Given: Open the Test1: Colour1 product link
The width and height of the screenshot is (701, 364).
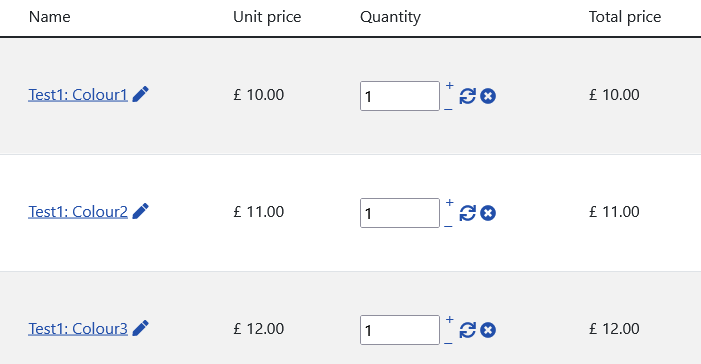Looking at the screenshot, I should [78, 95].
